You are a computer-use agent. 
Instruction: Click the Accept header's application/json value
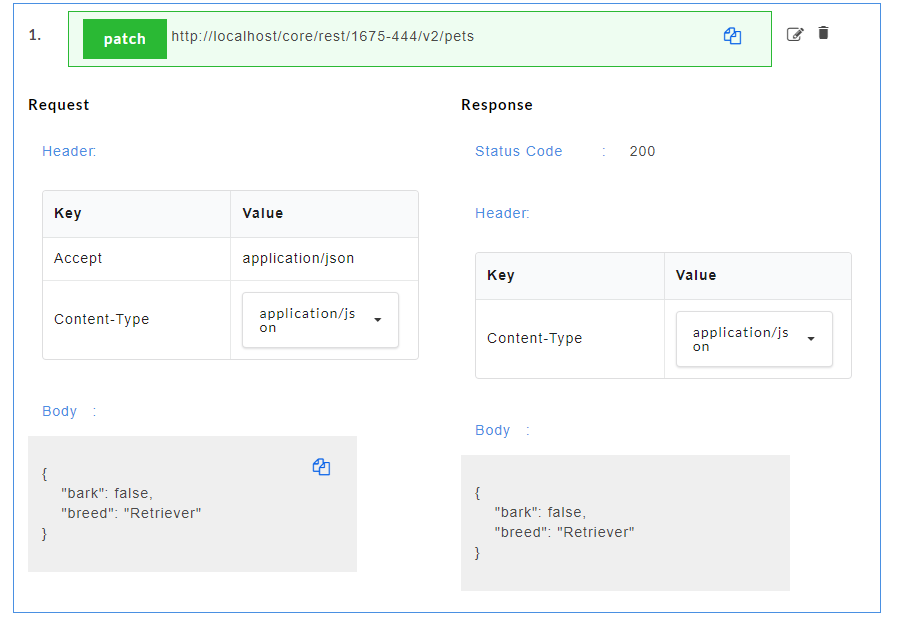298,258
